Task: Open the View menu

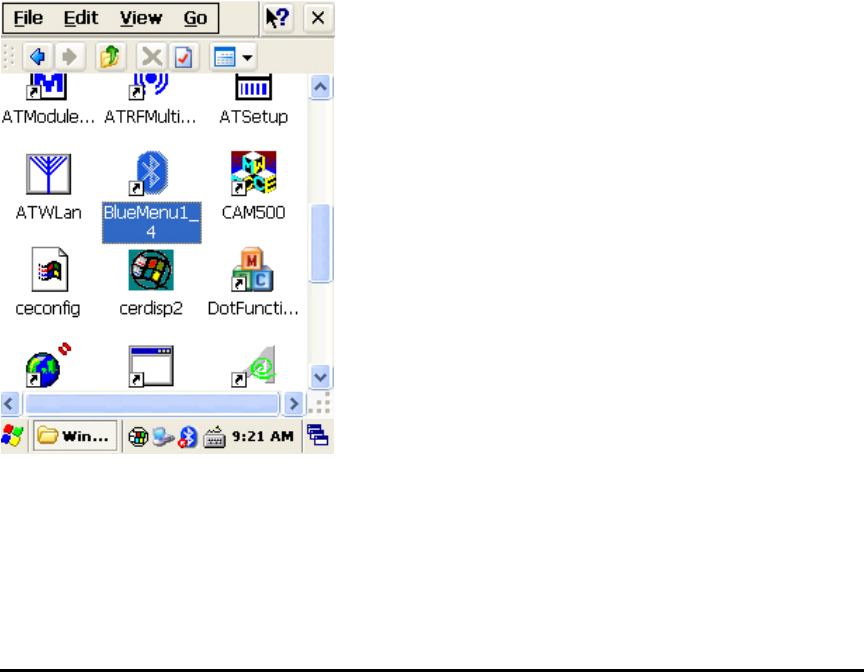Action: (141, 18)
